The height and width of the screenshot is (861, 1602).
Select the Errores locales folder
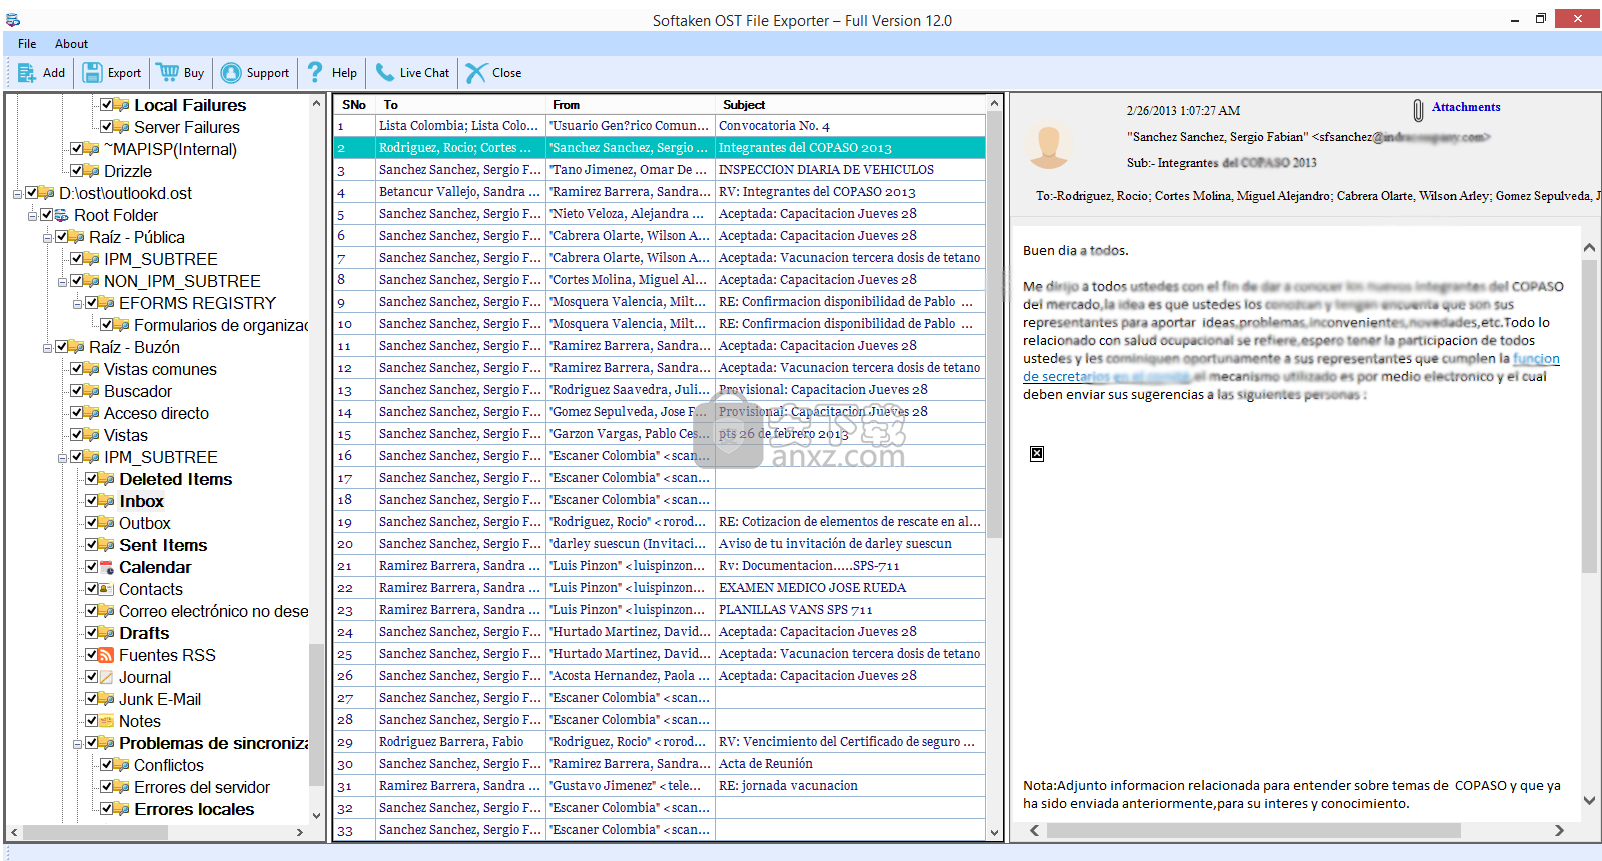(194, 809)
